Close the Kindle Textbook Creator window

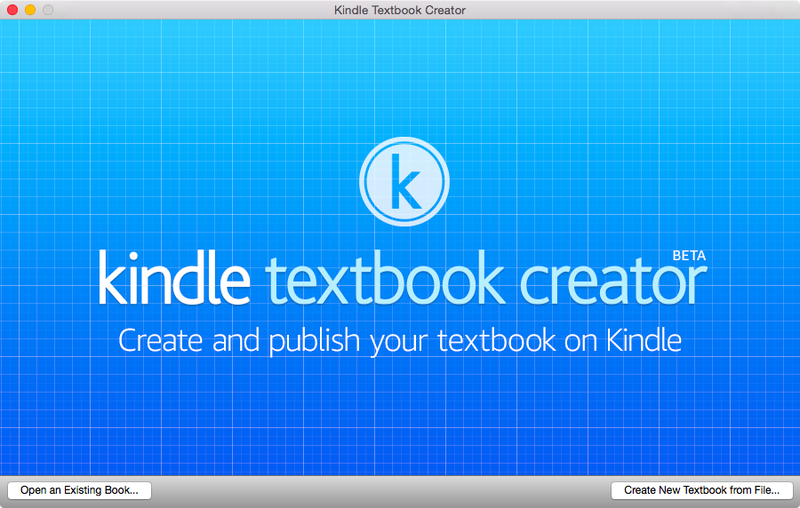(13, 10)
